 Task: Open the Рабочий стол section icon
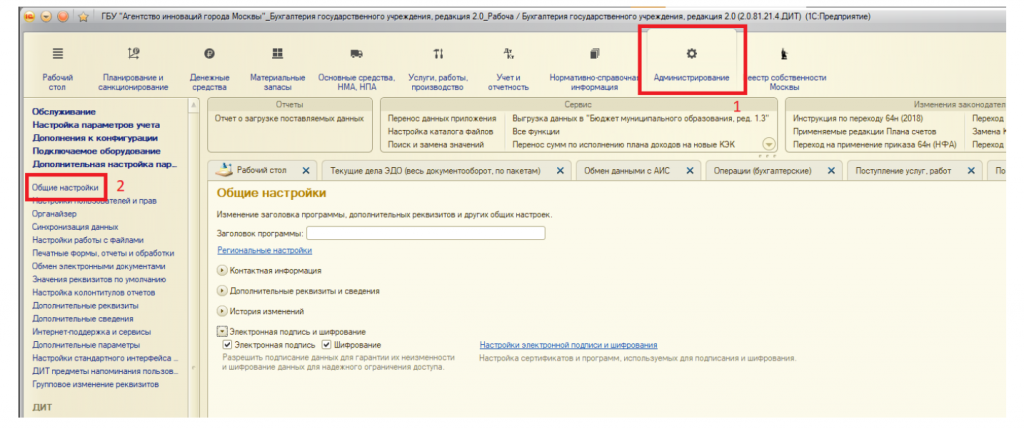click(x=57, y=54)
